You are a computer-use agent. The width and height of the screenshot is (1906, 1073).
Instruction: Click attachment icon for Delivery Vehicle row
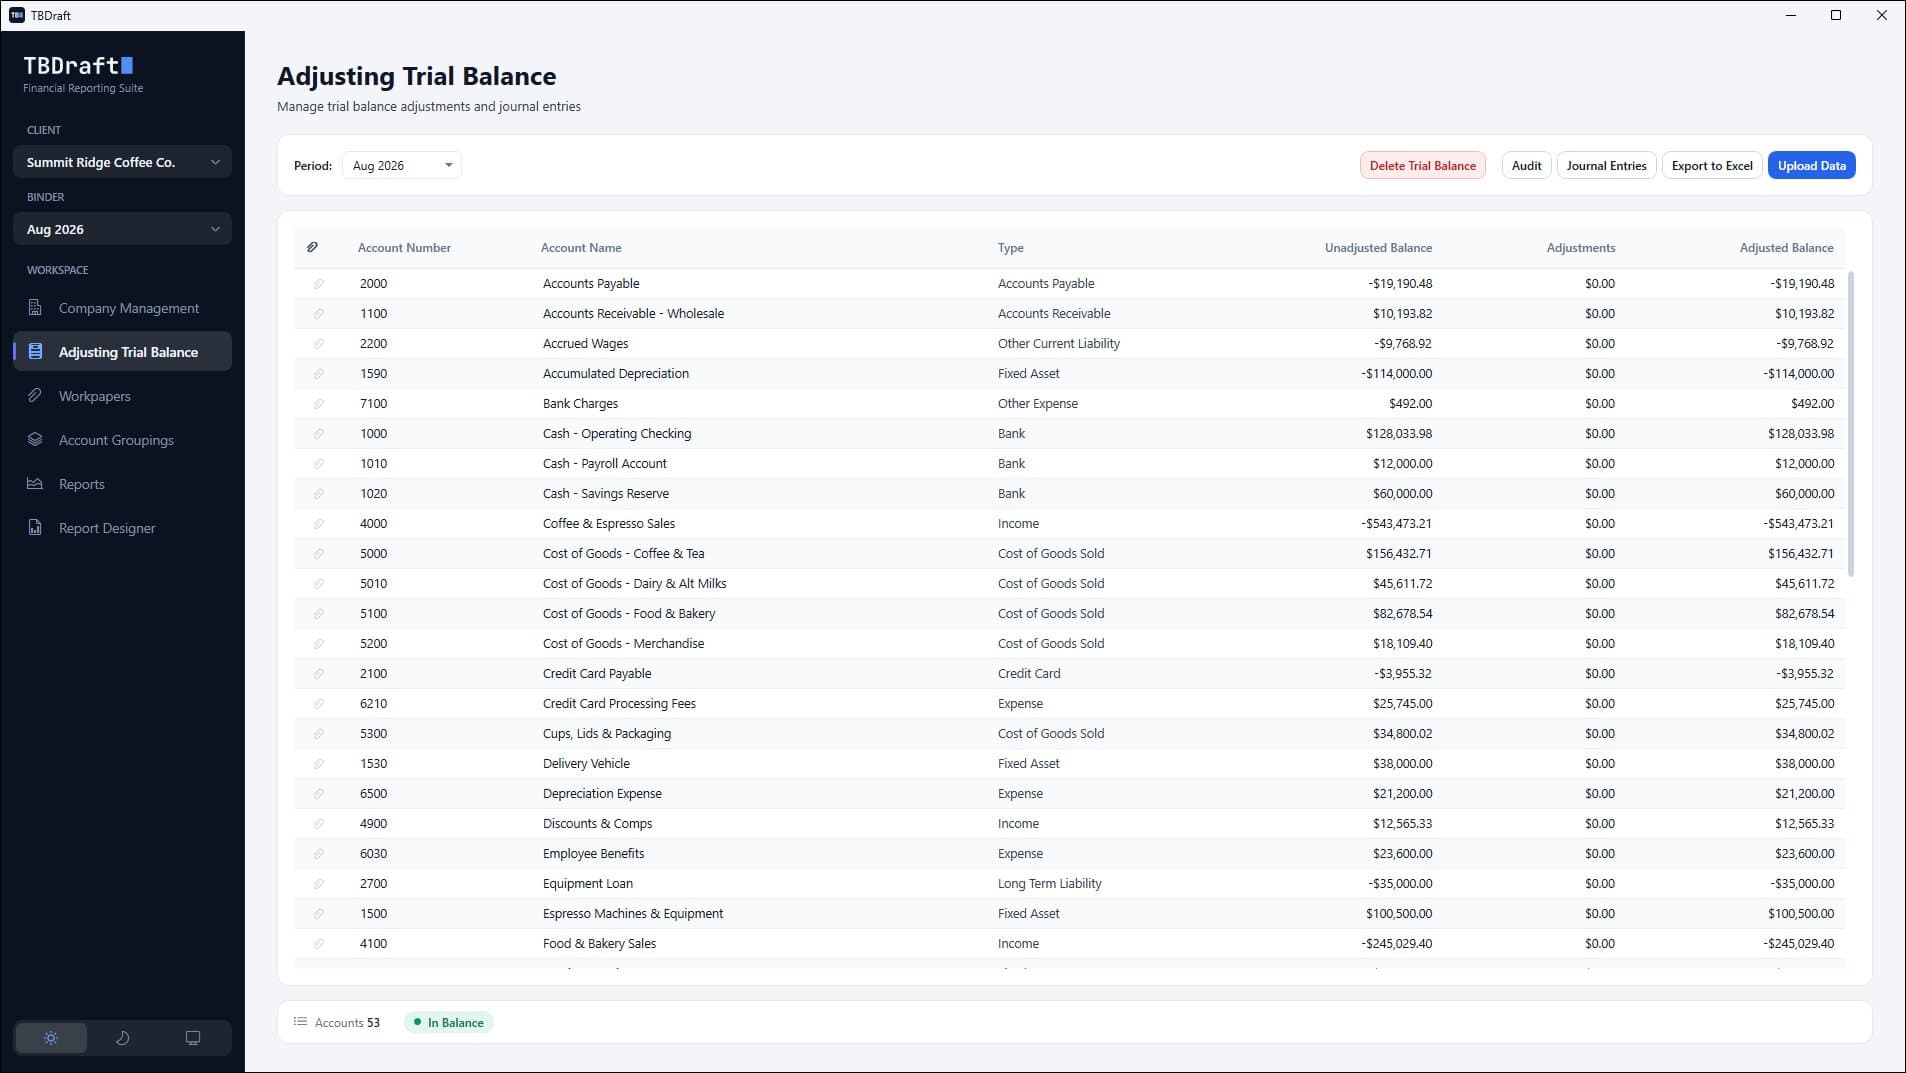point(318,764)
